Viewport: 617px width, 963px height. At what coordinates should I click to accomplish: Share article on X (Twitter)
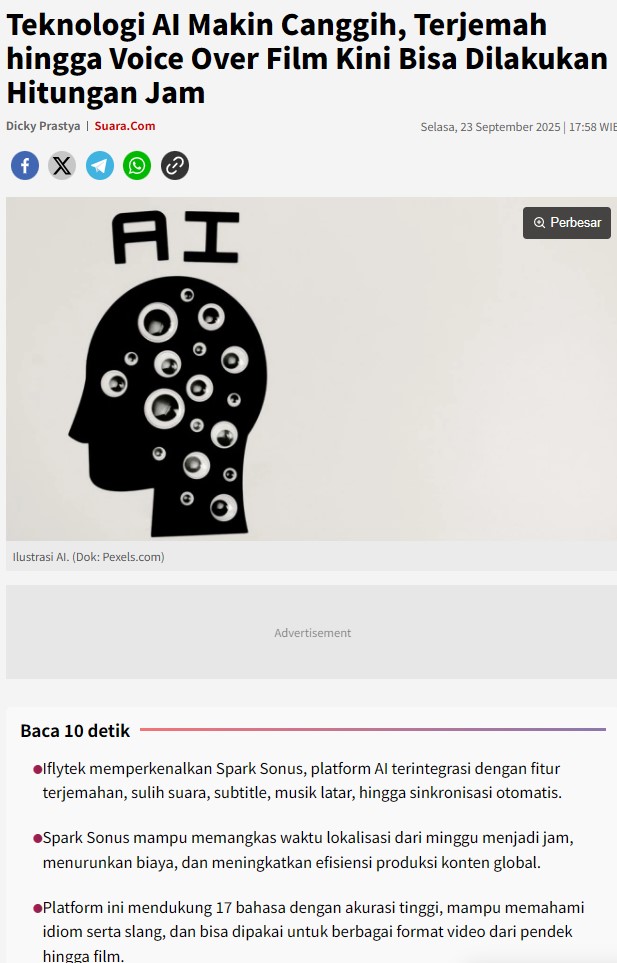click(62, 166)
